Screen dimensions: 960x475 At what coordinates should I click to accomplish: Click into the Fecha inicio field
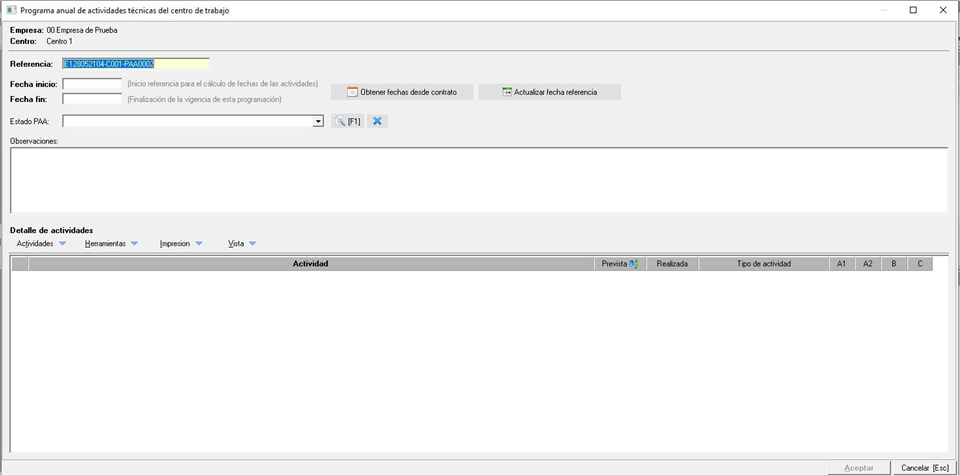(92, 84)
